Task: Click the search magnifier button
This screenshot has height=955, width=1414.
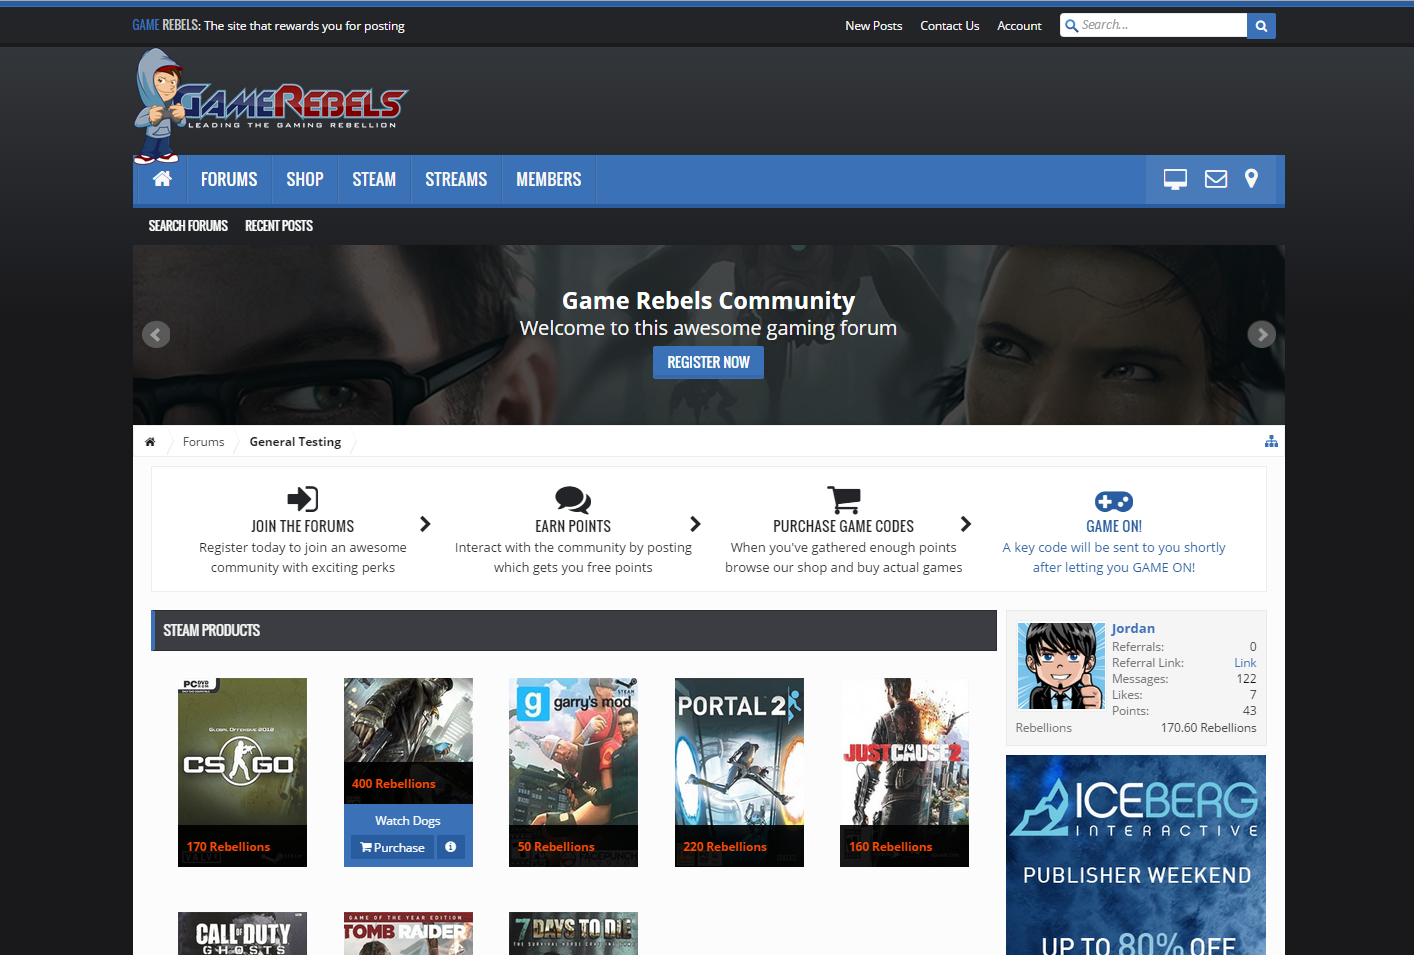Action: 1261,26
